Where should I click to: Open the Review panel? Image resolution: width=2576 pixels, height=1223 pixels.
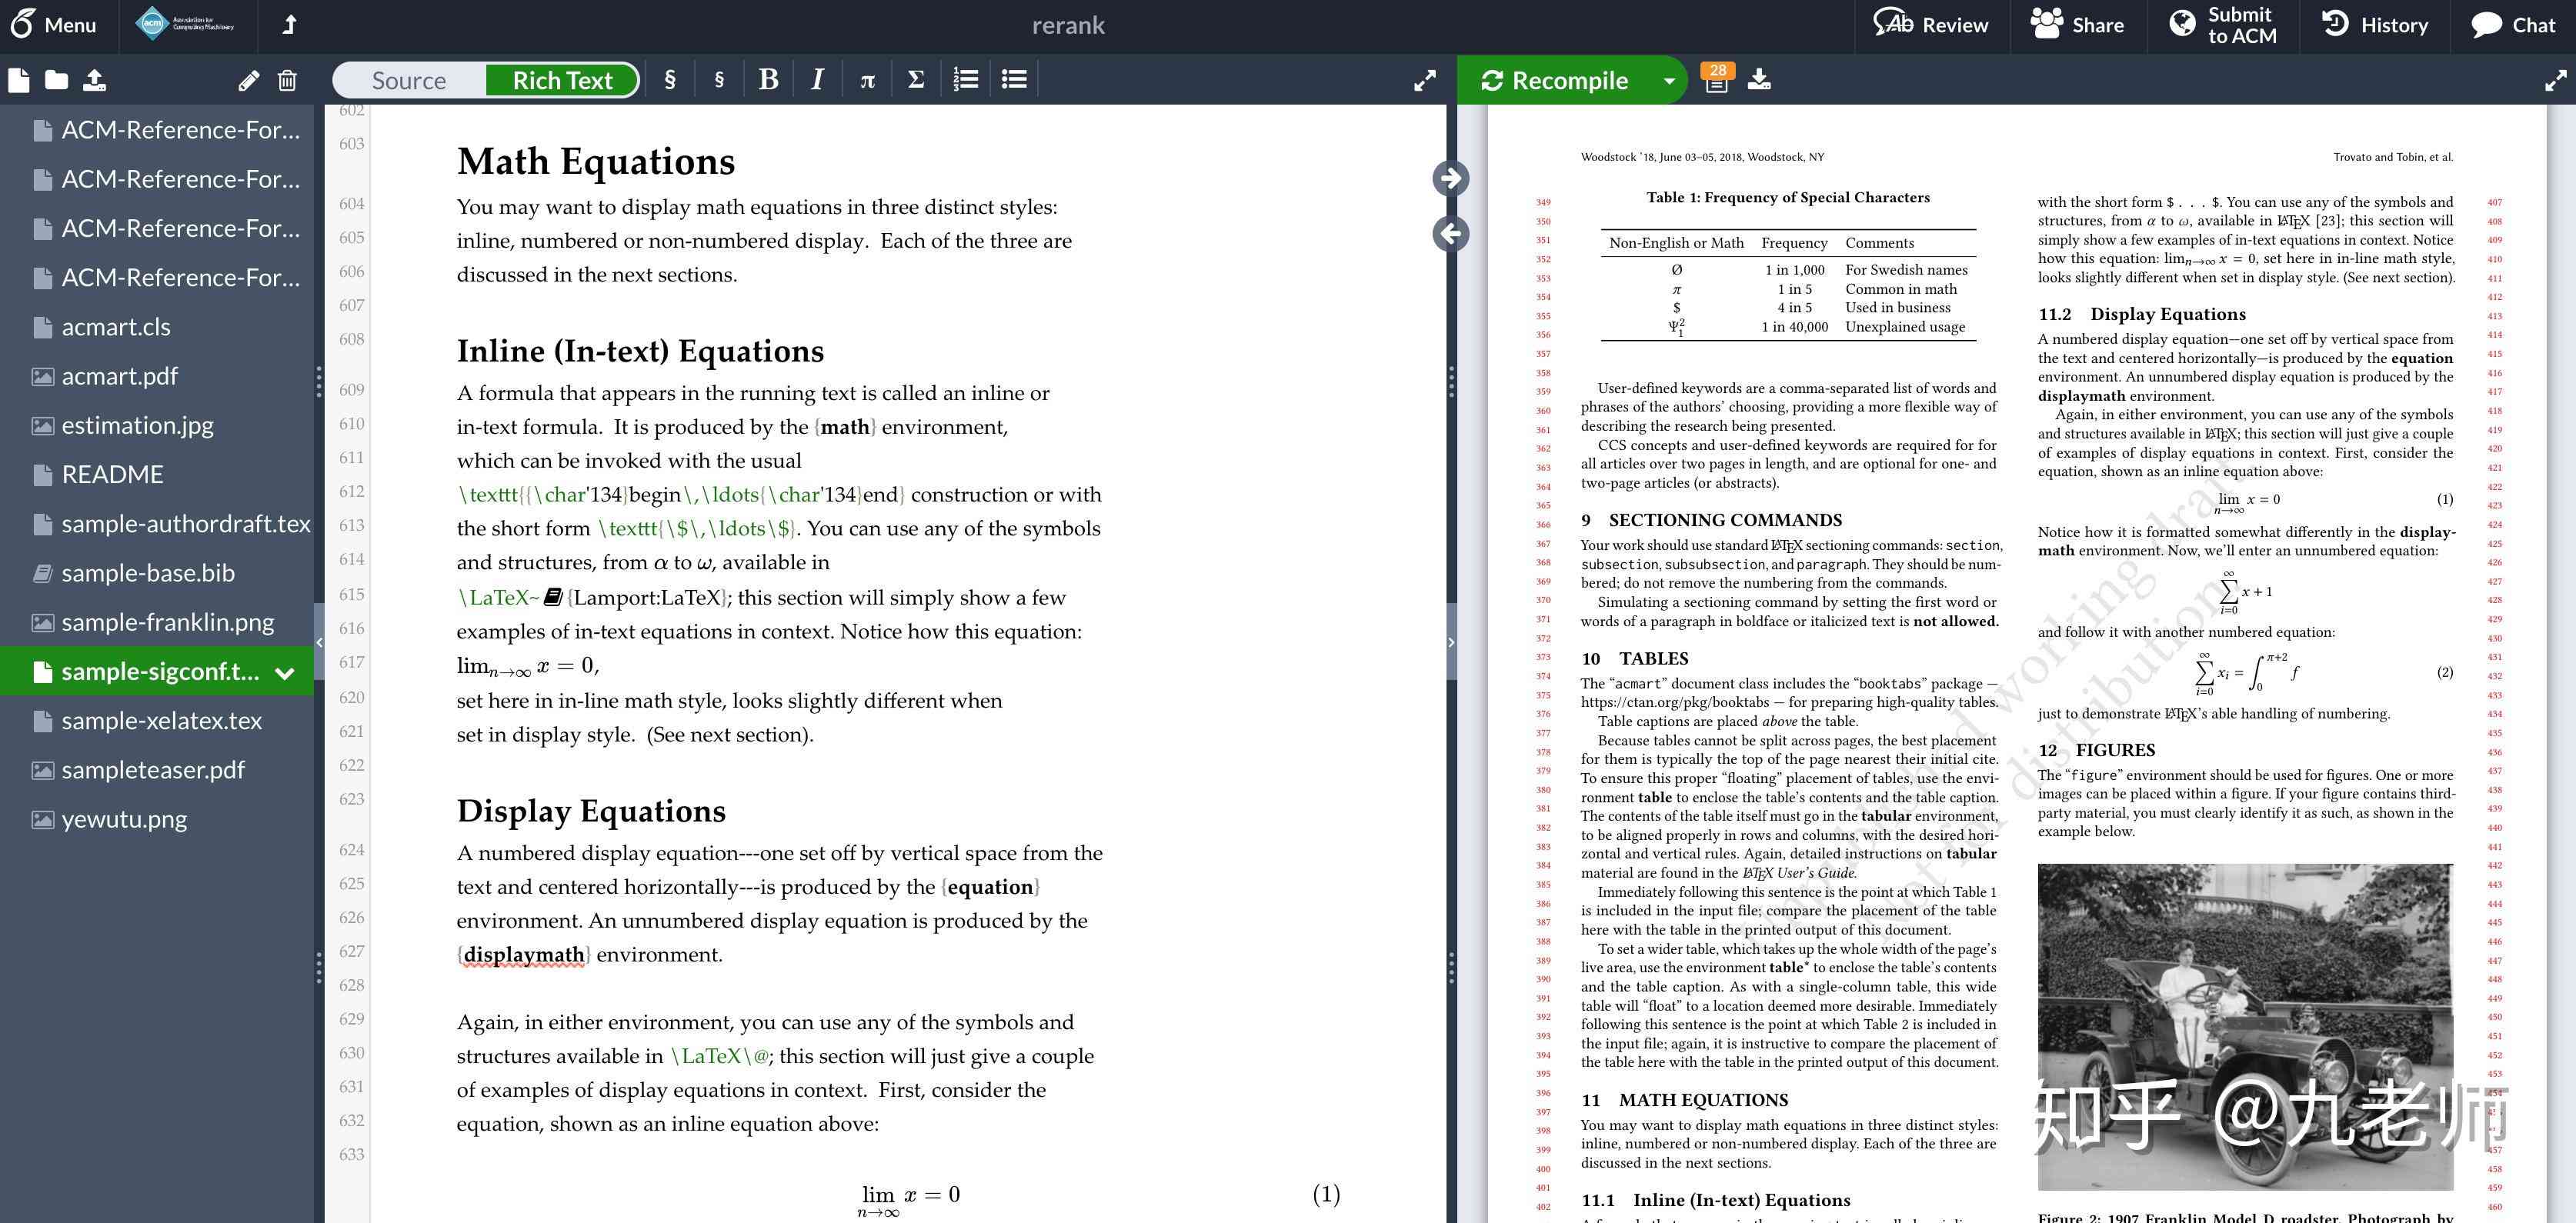pos(1931,25)
